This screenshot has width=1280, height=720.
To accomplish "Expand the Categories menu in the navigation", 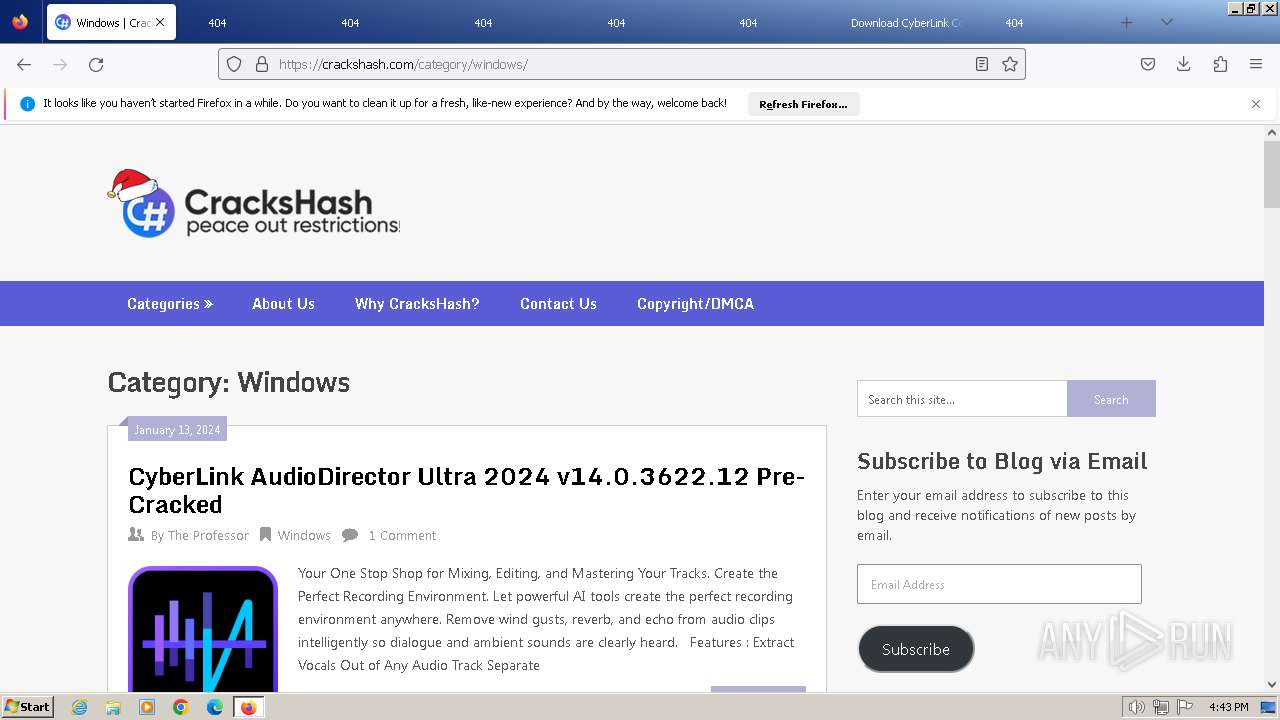I will point(170,304).
